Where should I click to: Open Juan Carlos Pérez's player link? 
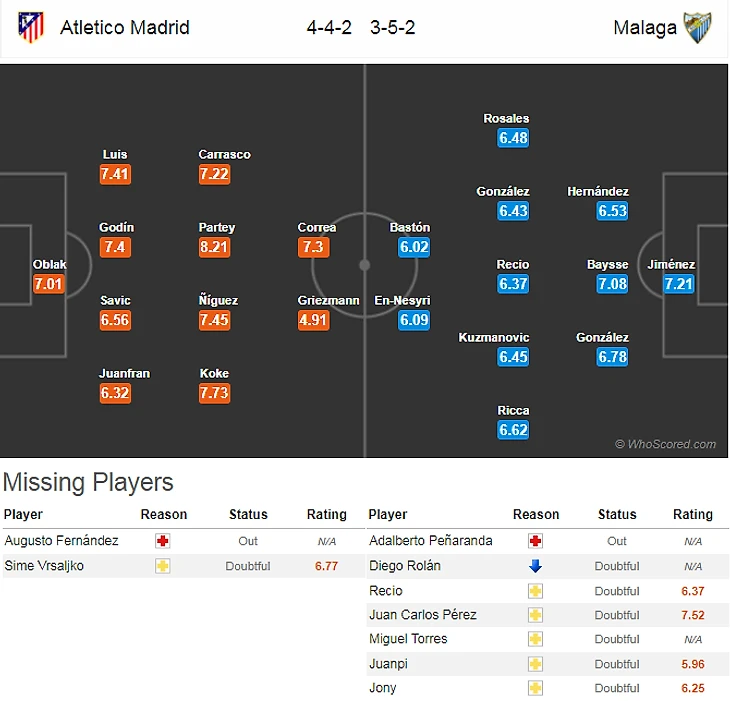pos(423,615)
